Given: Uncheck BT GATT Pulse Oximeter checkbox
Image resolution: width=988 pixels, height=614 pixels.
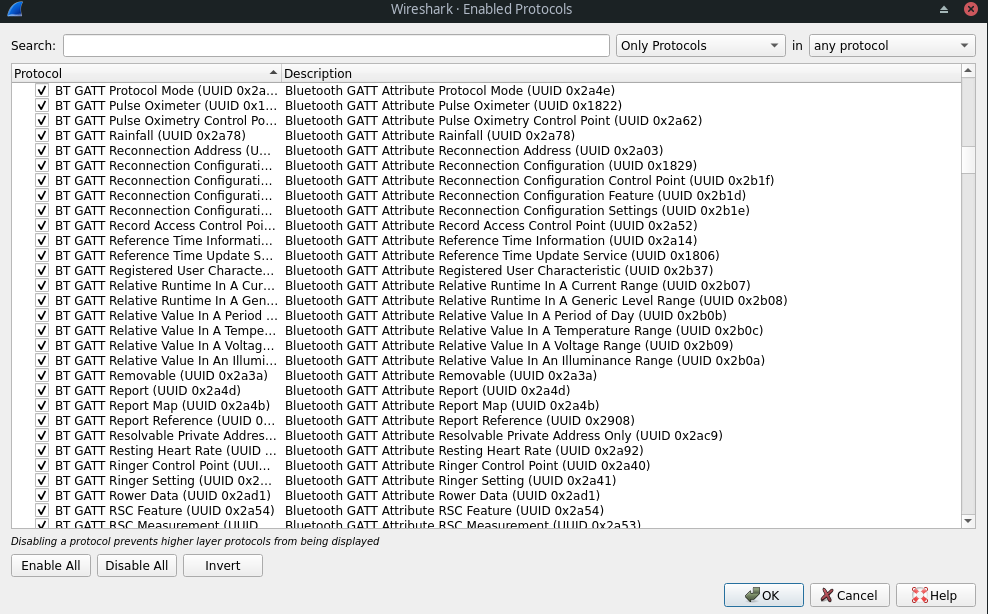Looking at the screenshot, I should (x=42, y=106).
